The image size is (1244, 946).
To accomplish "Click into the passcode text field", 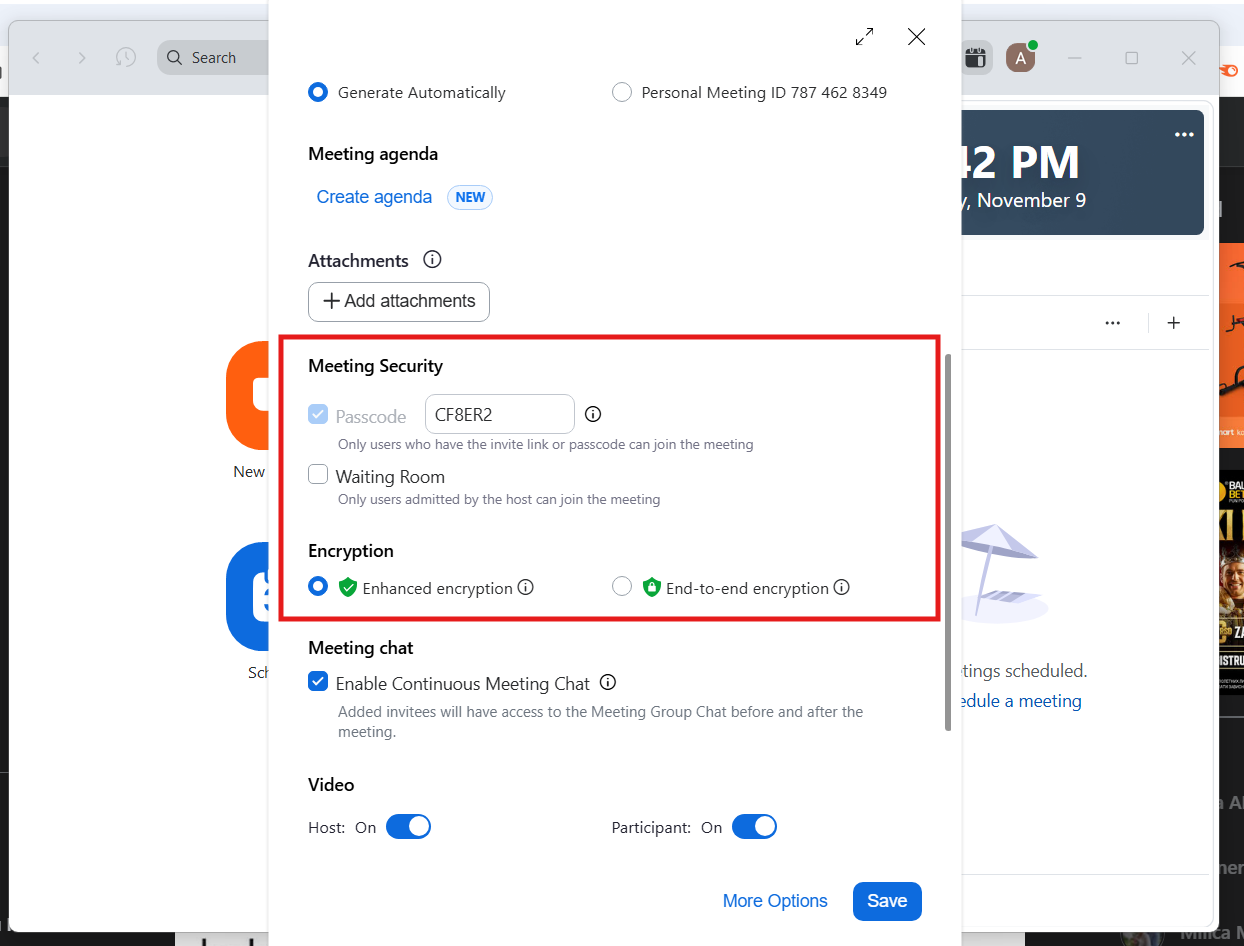I will [x=499, y=415].
